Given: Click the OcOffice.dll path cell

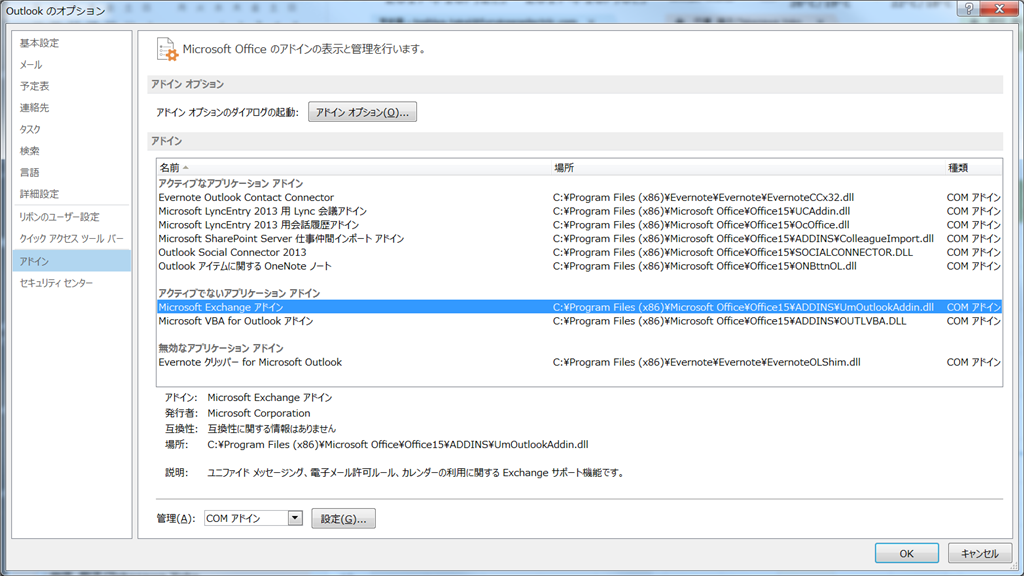Looking at the screenshot, I should [701, 225].
